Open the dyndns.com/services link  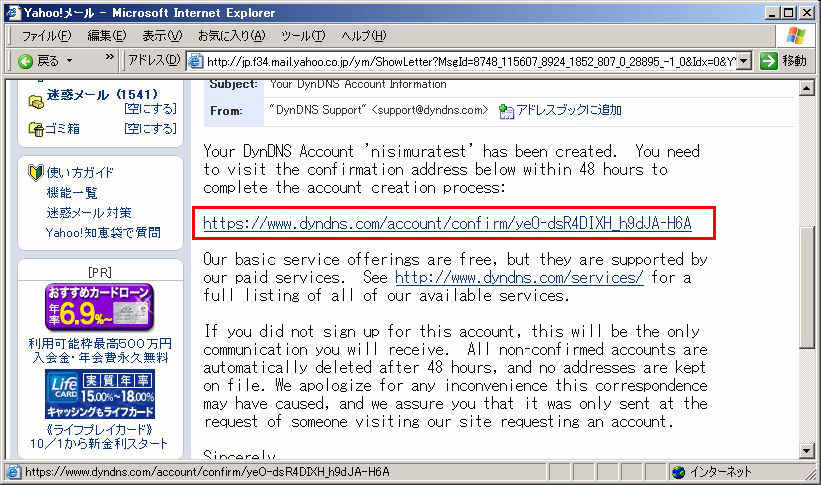pos(519,278)
